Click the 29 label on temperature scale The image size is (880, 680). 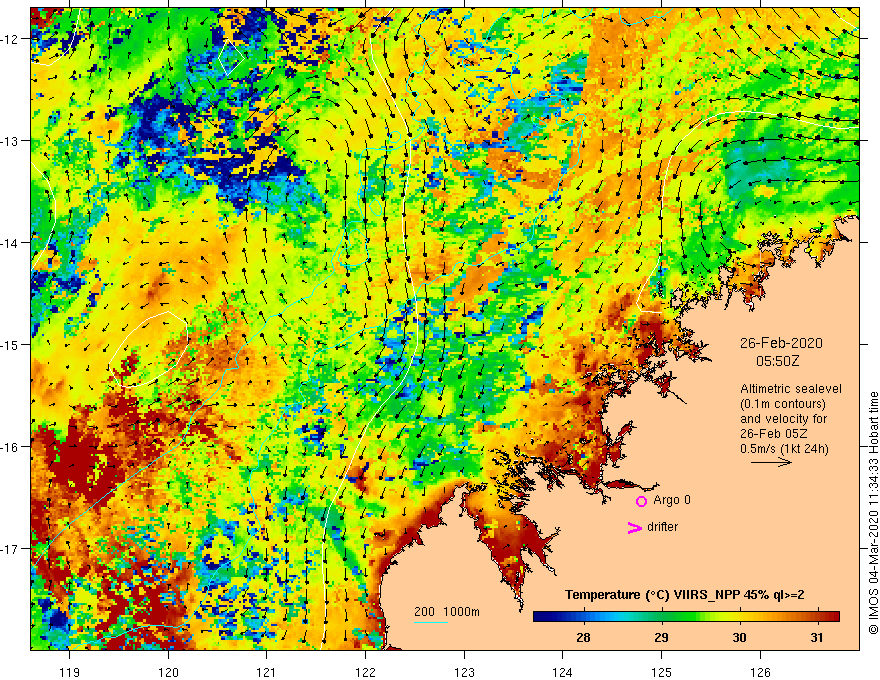pos(661,637)
